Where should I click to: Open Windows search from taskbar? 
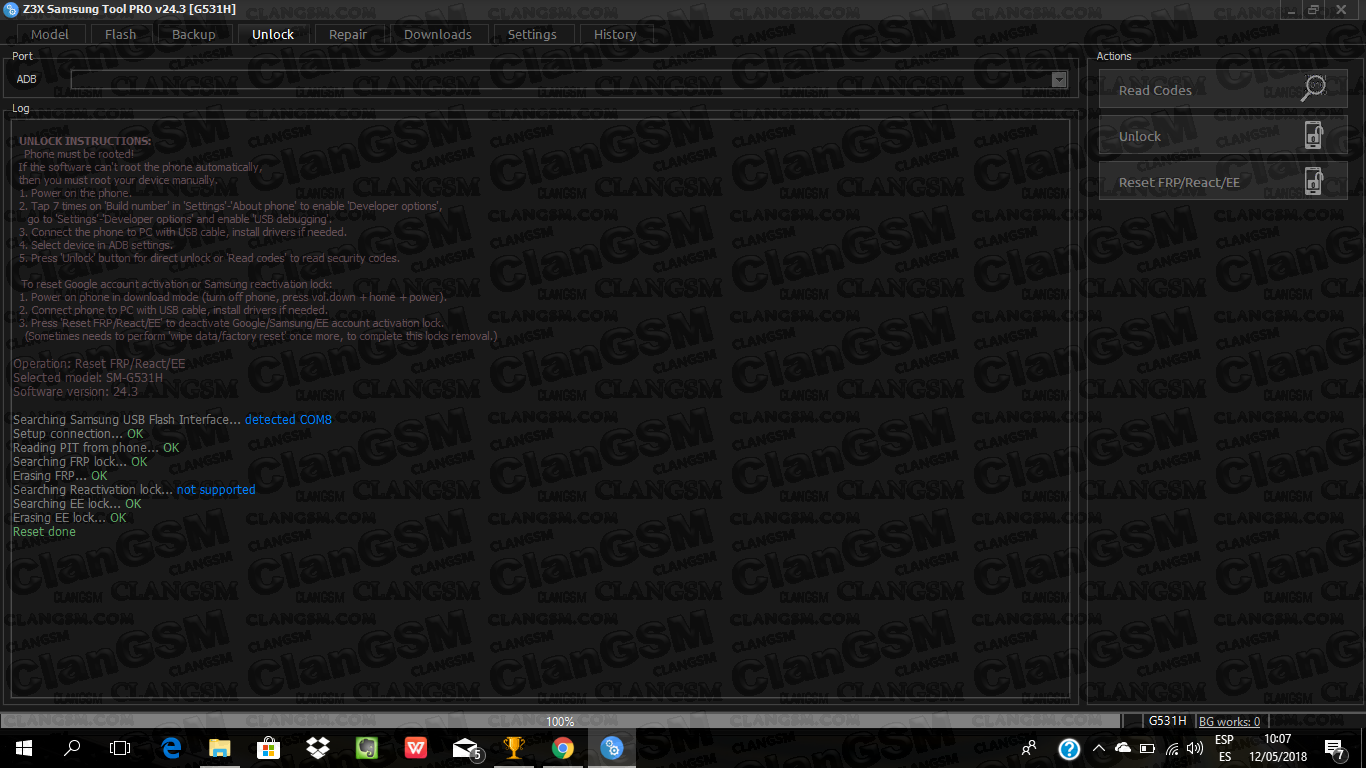point(72,748)
